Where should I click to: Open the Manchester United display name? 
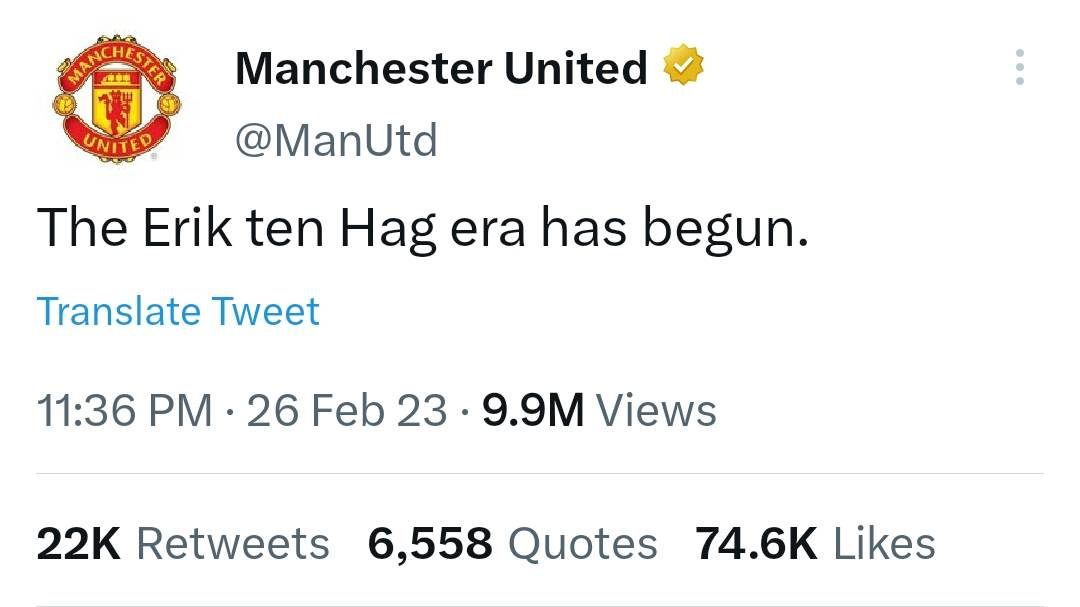441,68
